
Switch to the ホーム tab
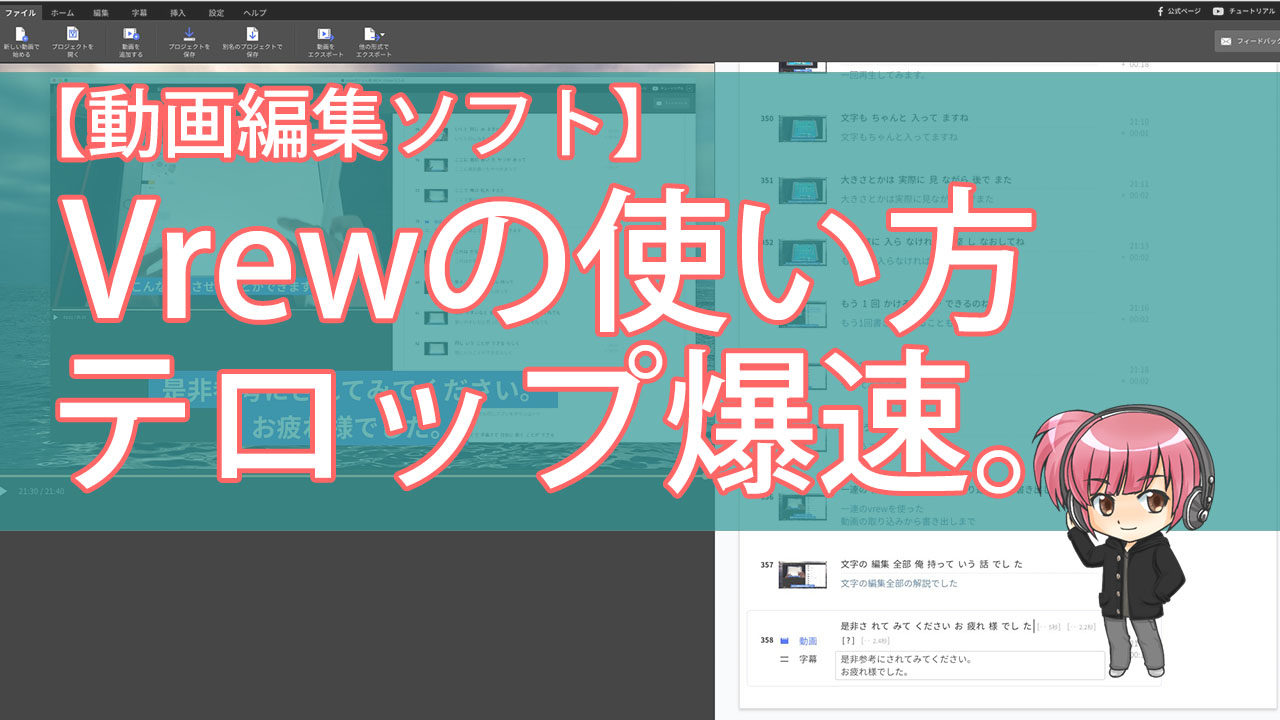point(62,12)
